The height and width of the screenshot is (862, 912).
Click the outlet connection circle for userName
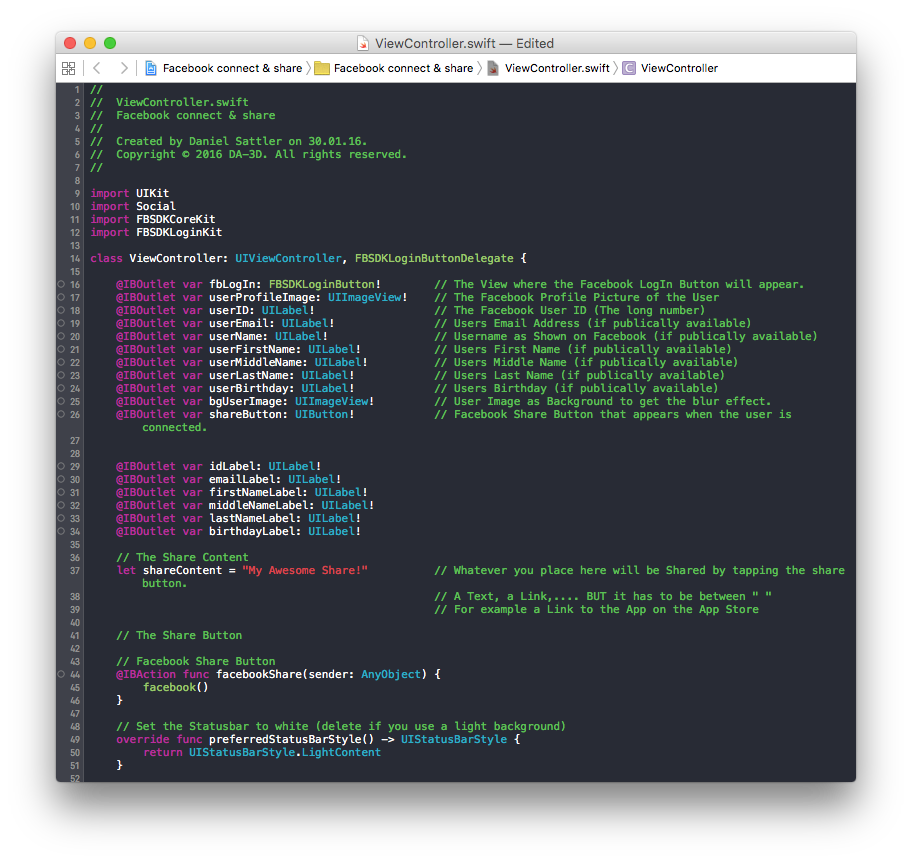[x=61, y=336]
